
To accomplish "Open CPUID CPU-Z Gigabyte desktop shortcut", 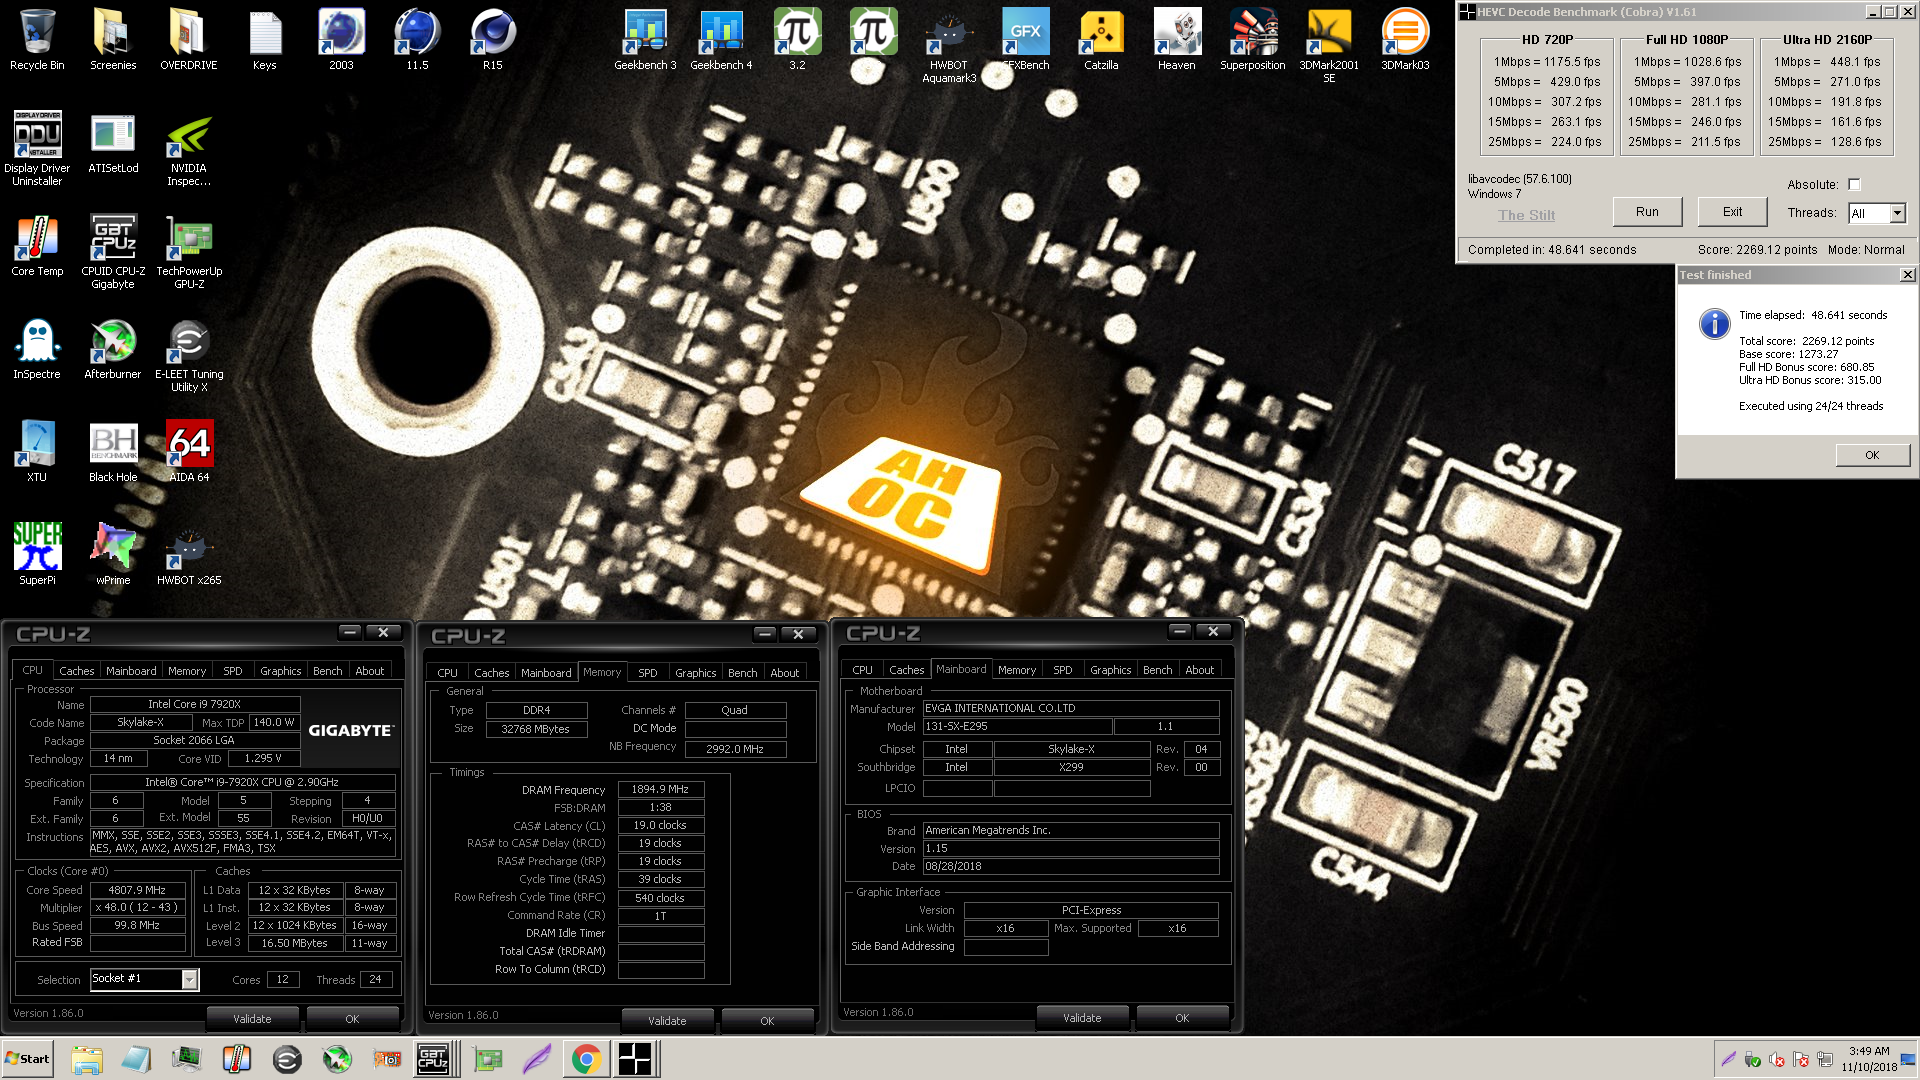I will (x=113, y=251).
